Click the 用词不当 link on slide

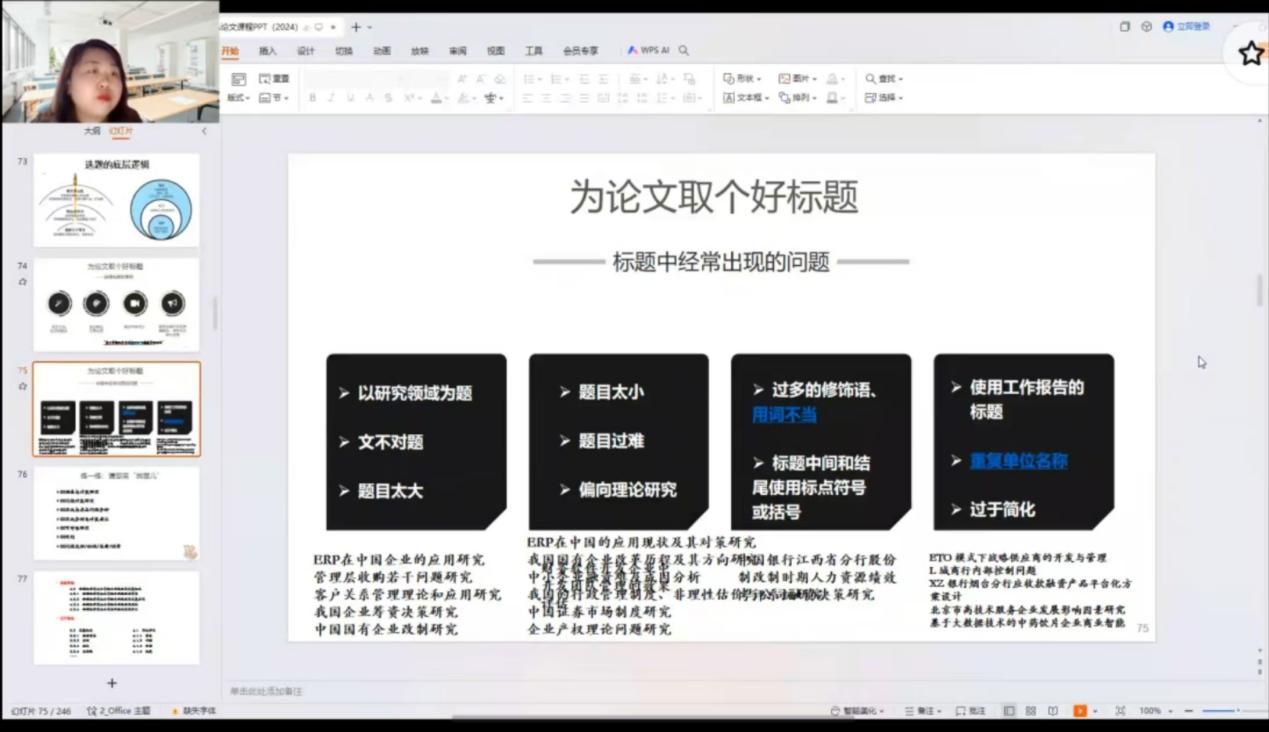coord(785,415)
